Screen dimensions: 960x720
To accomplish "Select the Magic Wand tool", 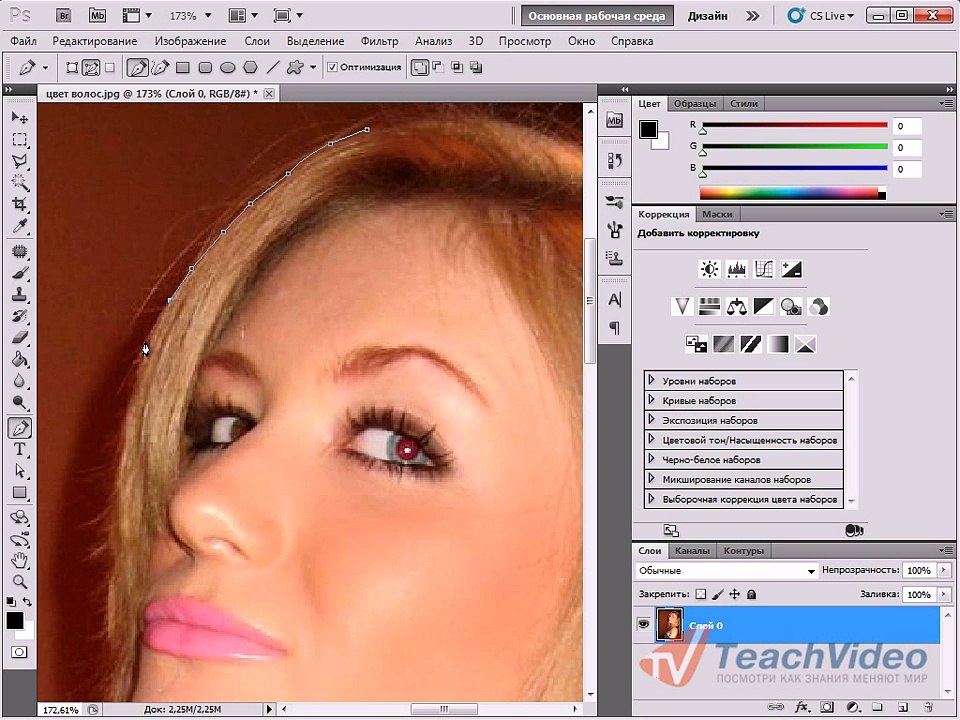I will click(x=20, y=182).
